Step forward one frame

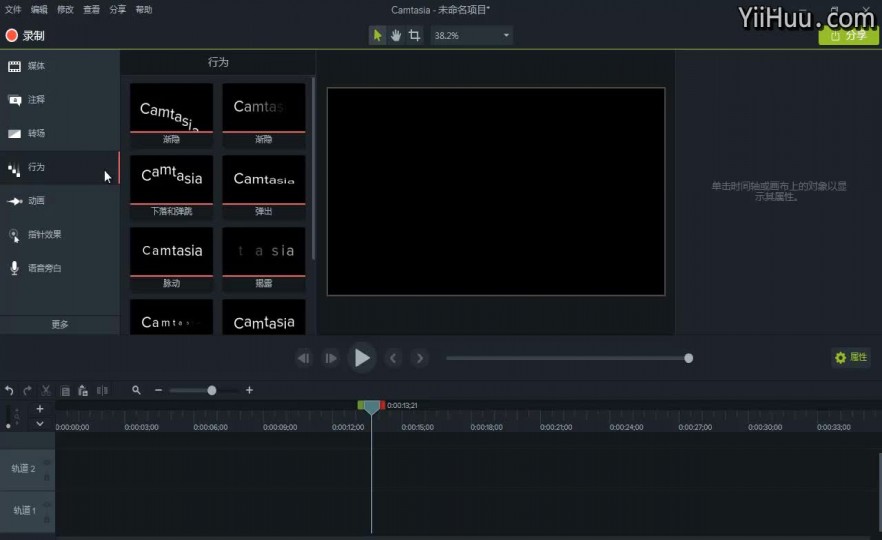point(331,358)
